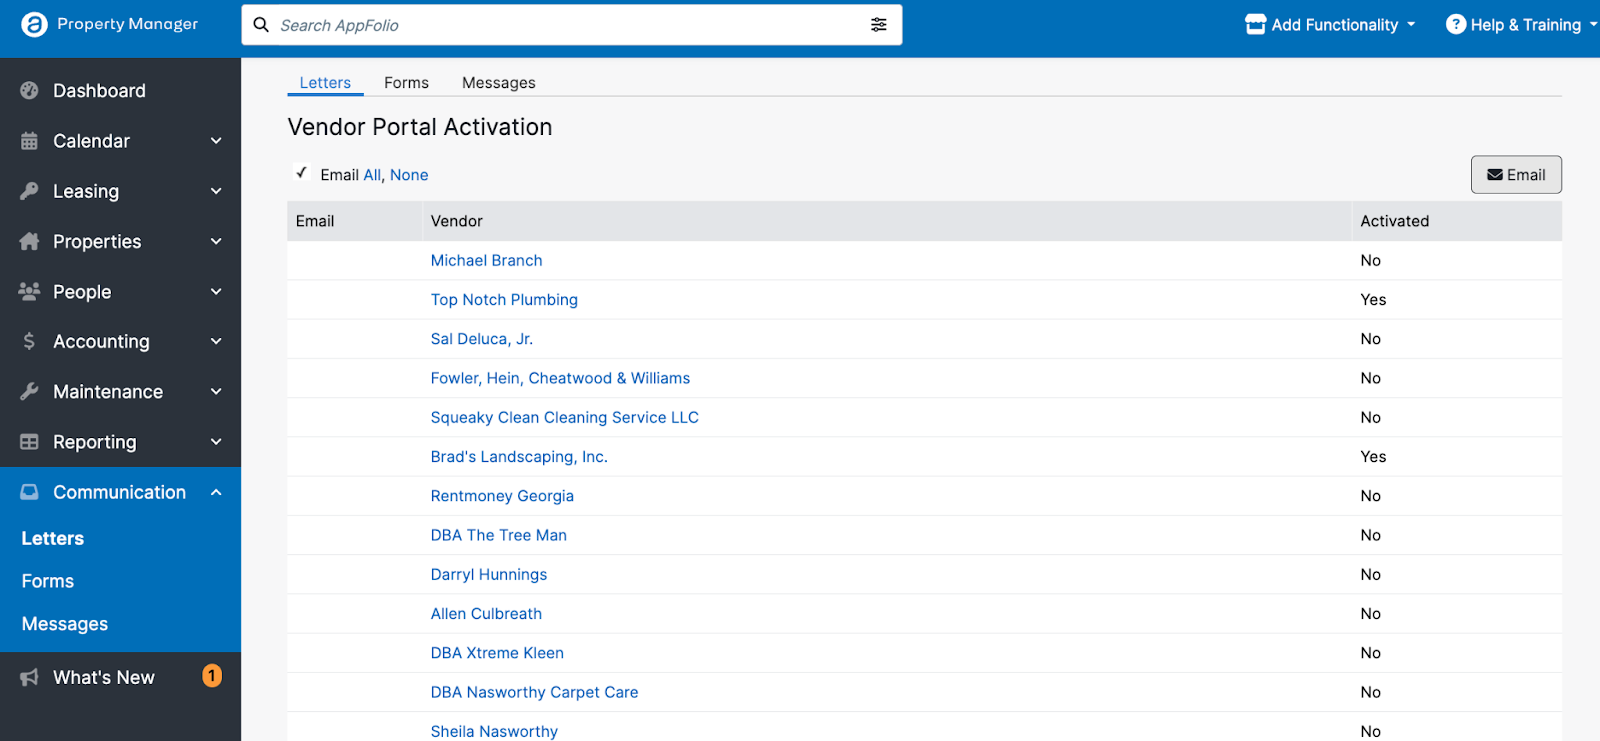Open Squeaky Clean Cleaning Service LLC
Viewport: 1600px width, 741px height.
(564, 418)
